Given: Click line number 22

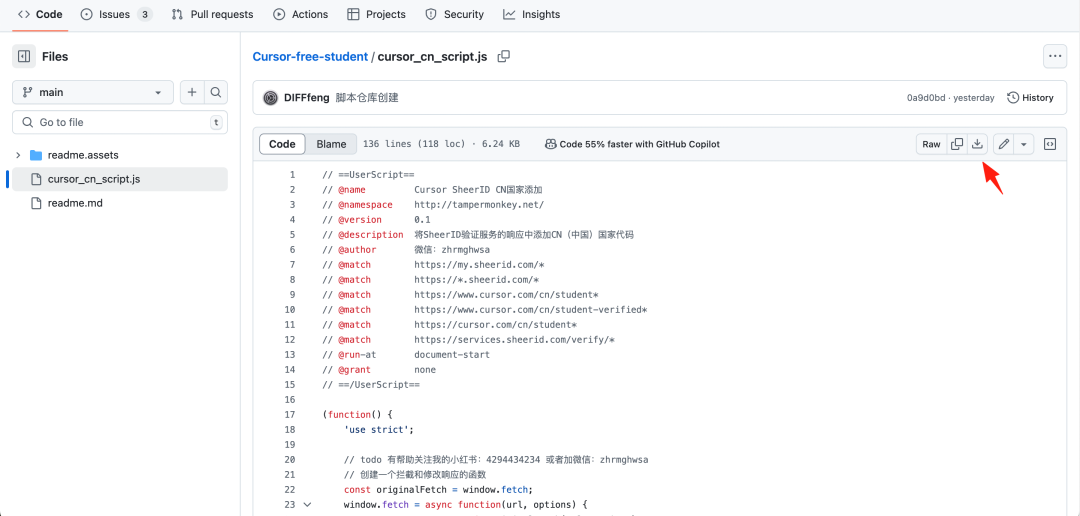Looking at the screenshot, I should click(289, 490).
